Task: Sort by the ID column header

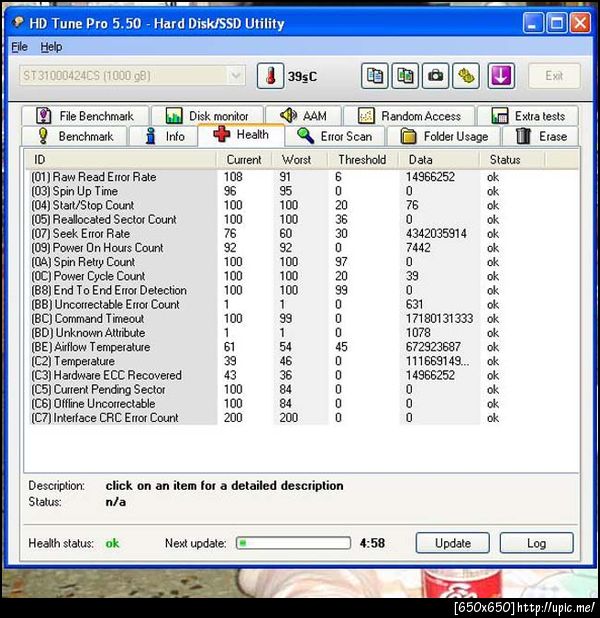Action: click(121, 160)
